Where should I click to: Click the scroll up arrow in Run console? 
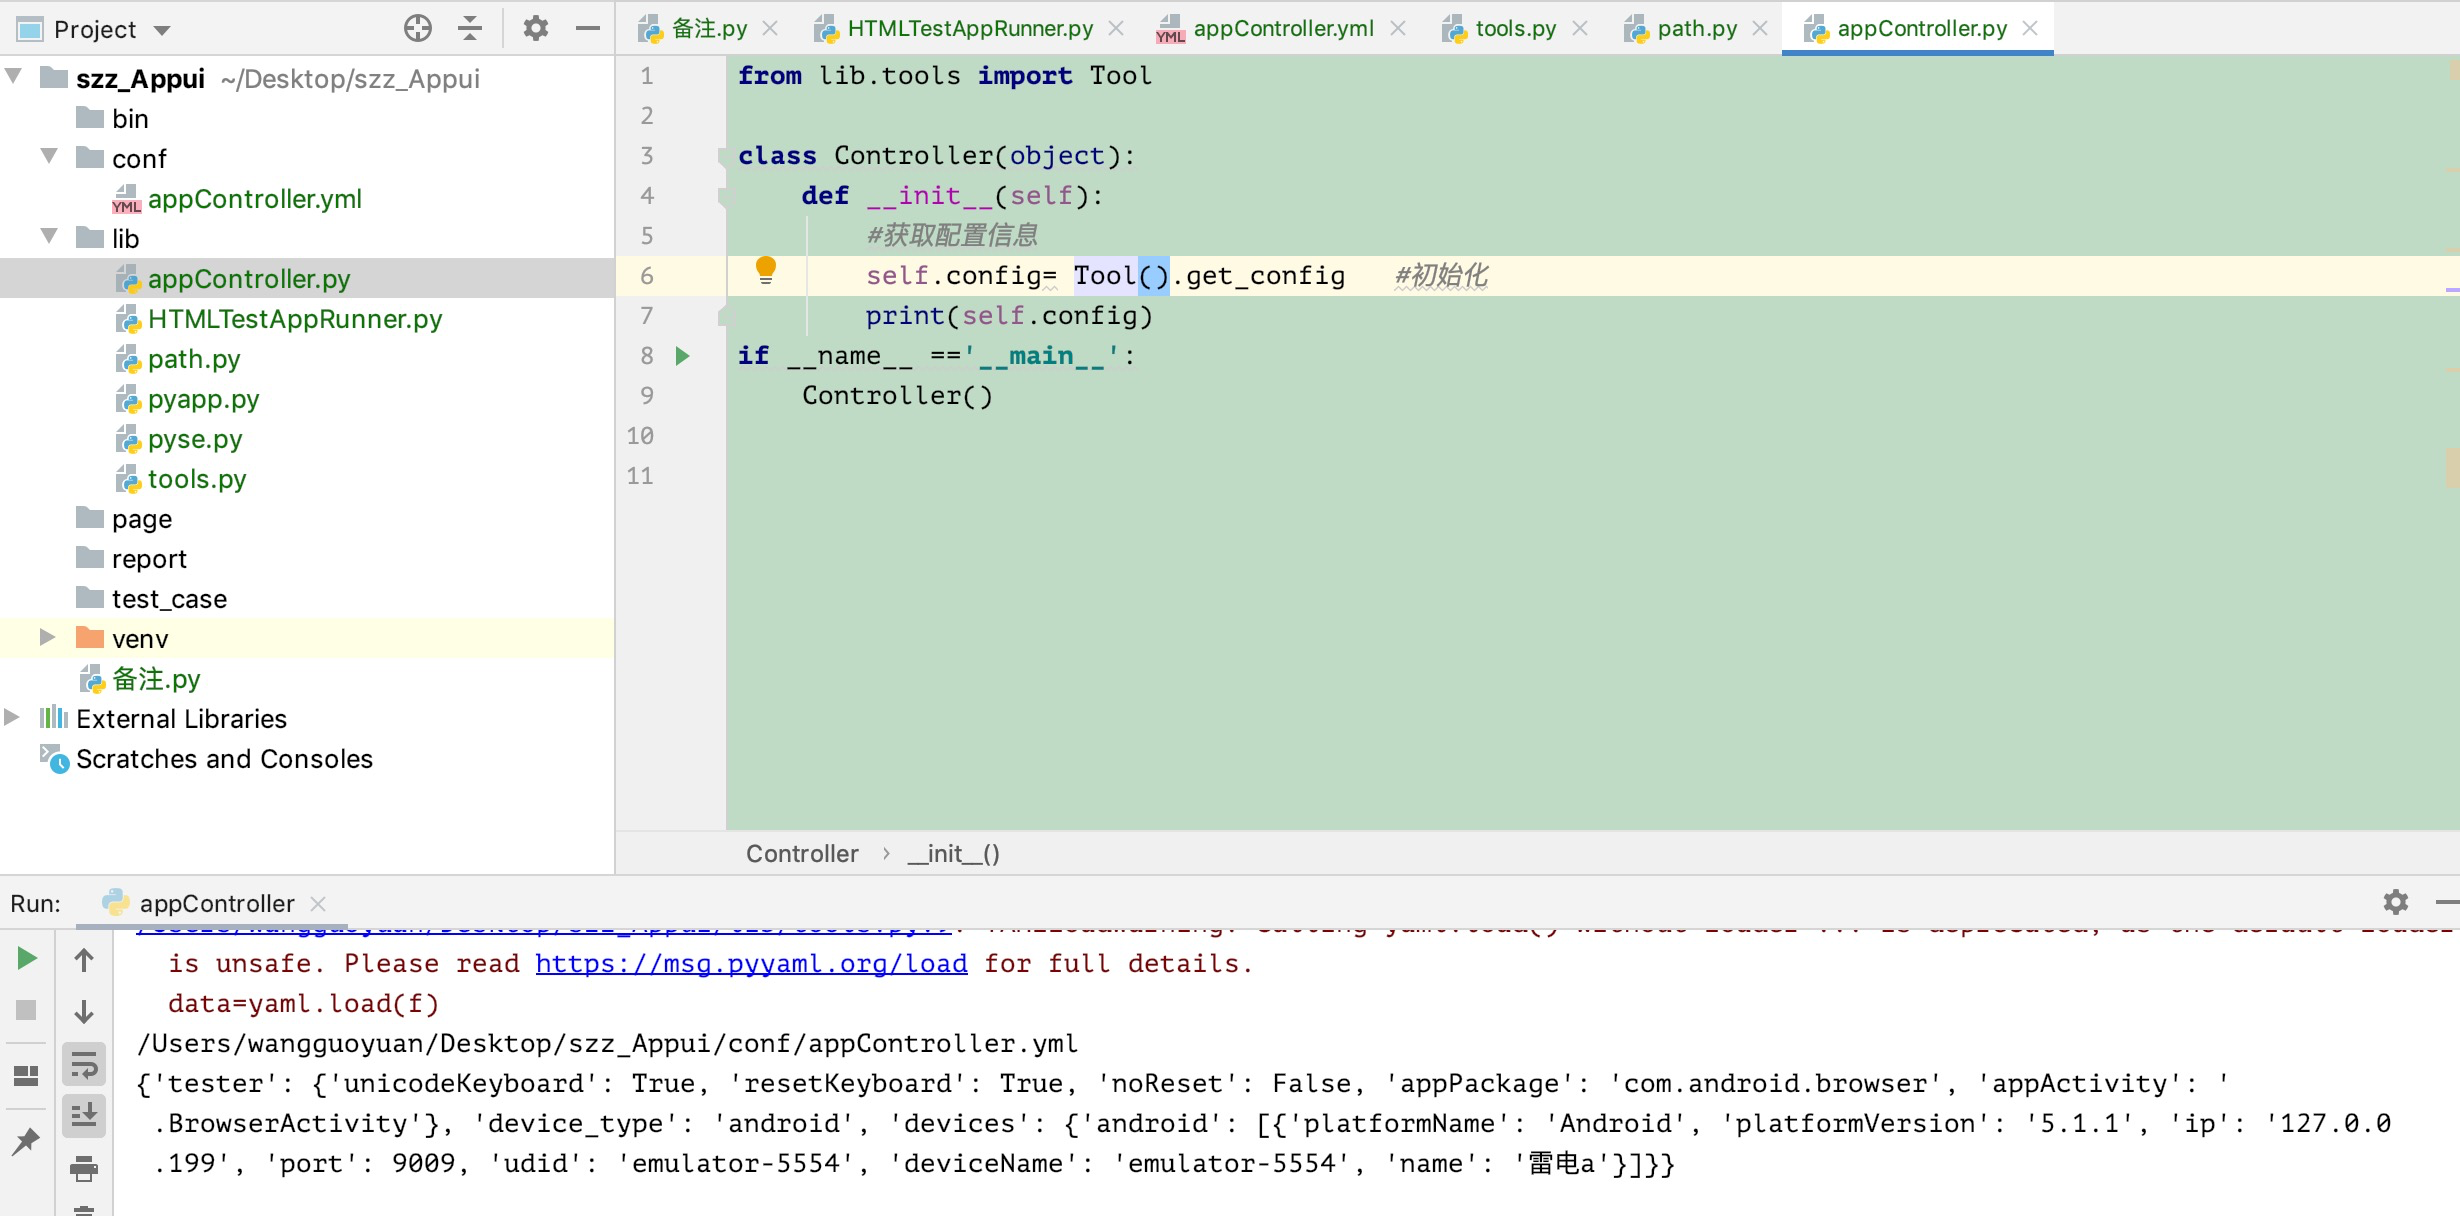(x=84, y=961)
